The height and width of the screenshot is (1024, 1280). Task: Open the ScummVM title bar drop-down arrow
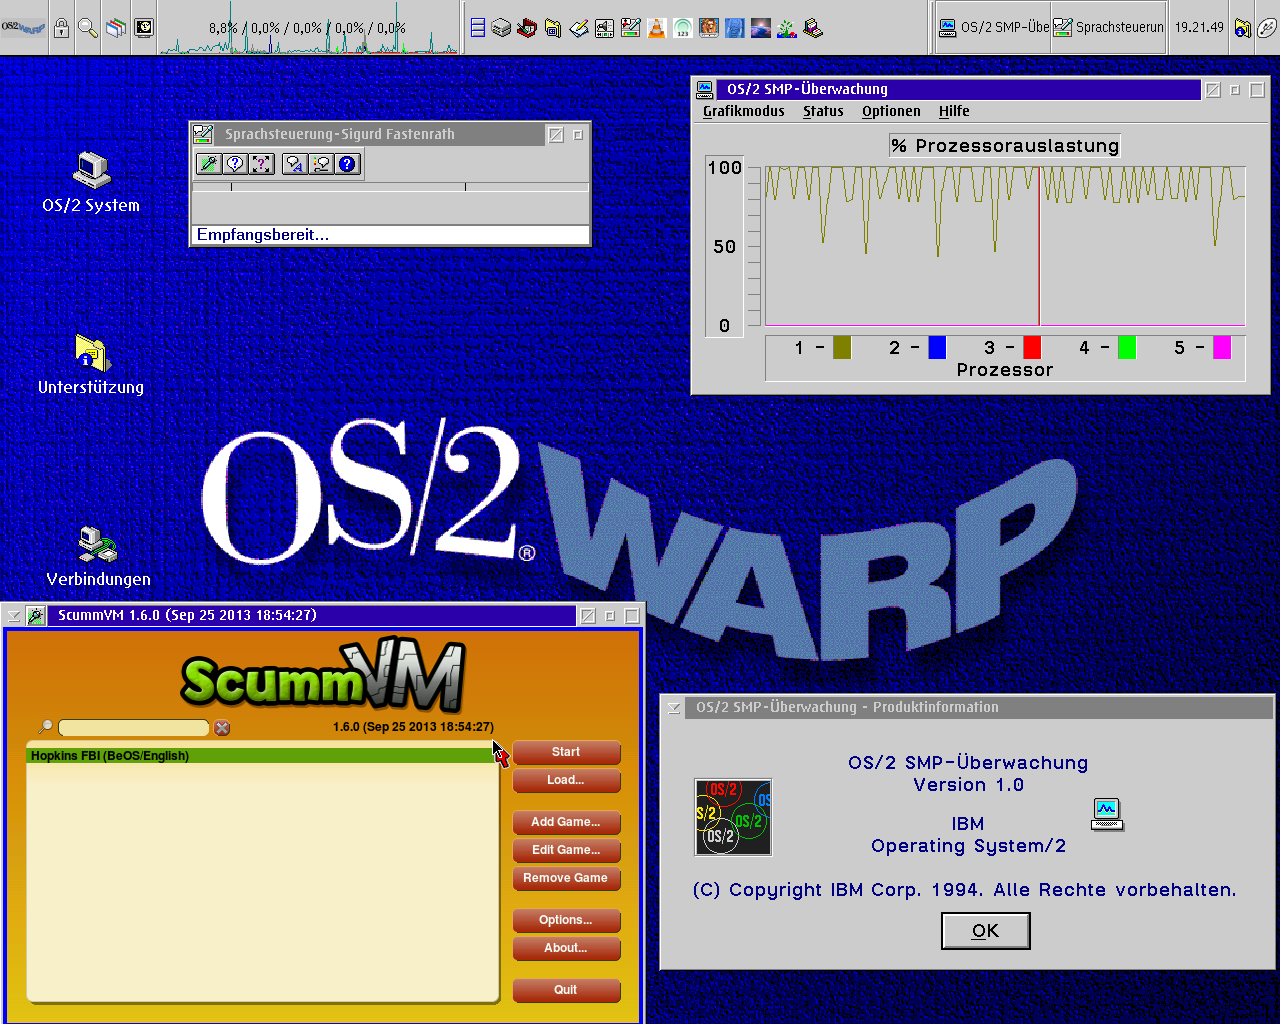pyautogui.click(x=14, y=616)
